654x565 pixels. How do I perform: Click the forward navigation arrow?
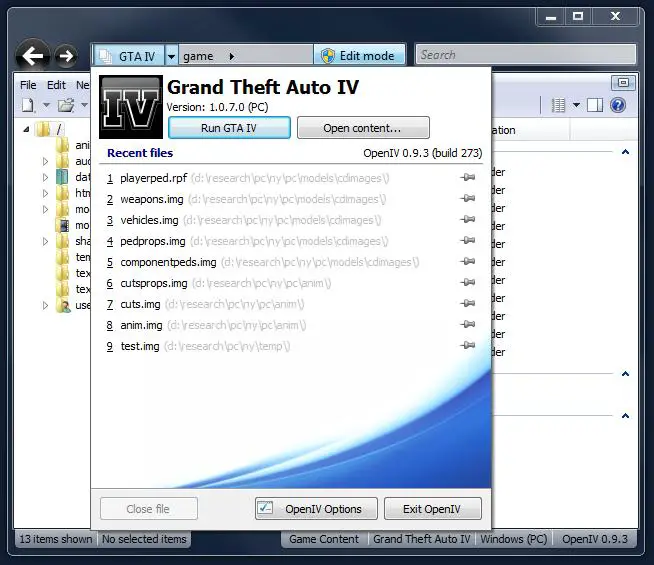tap(66, 56)
